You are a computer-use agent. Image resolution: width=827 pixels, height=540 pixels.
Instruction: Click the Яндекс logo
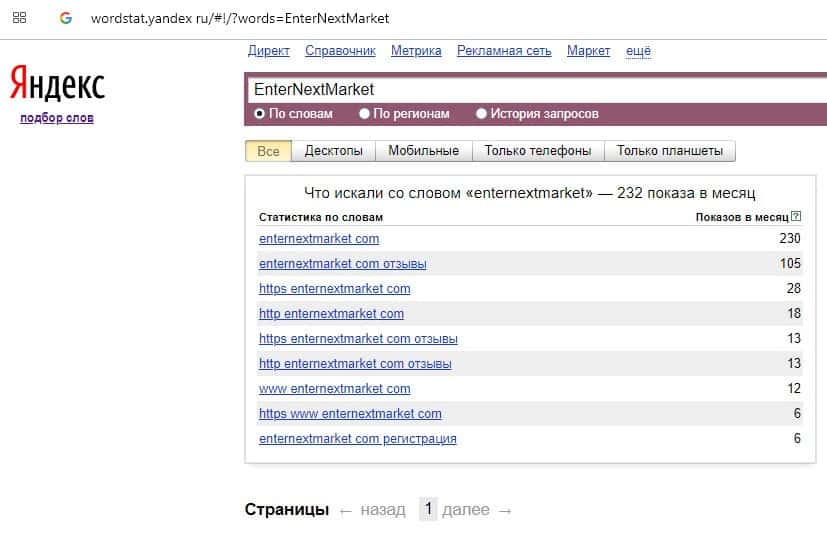coord(57,85)
